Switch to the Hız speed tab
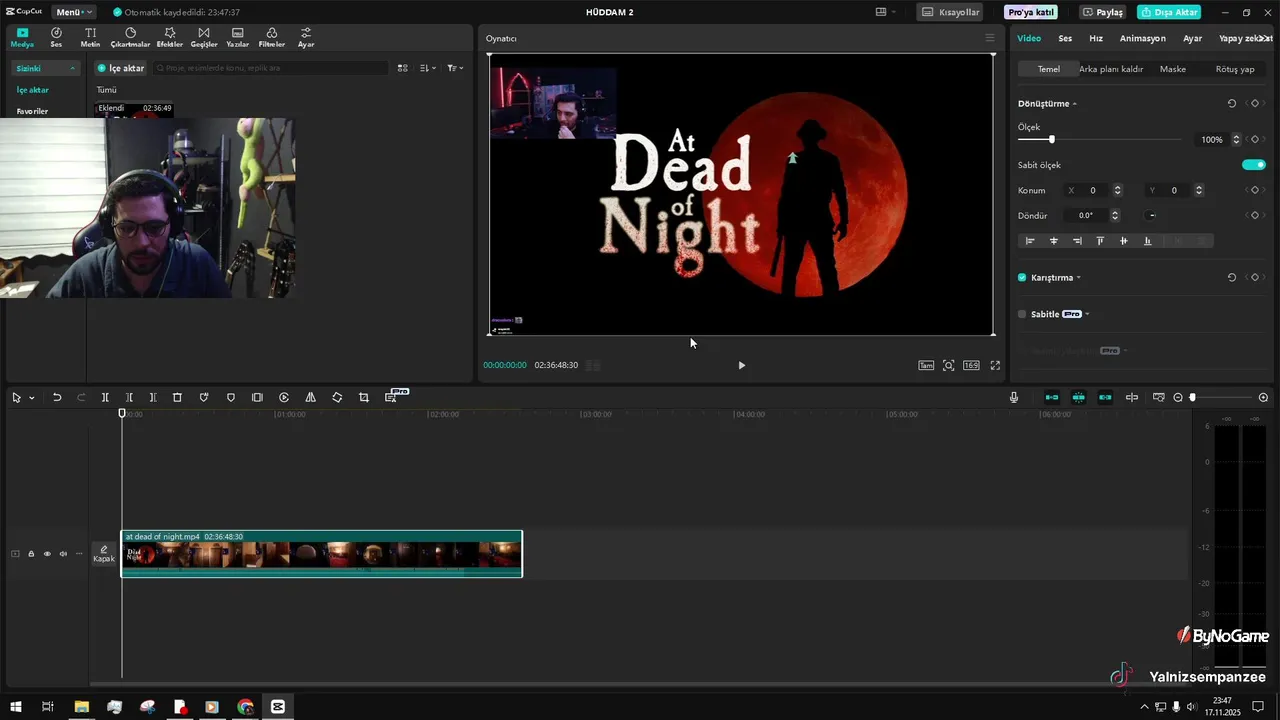Image resolution: width=1280 pixels, height=720 pixels. 1096,38
